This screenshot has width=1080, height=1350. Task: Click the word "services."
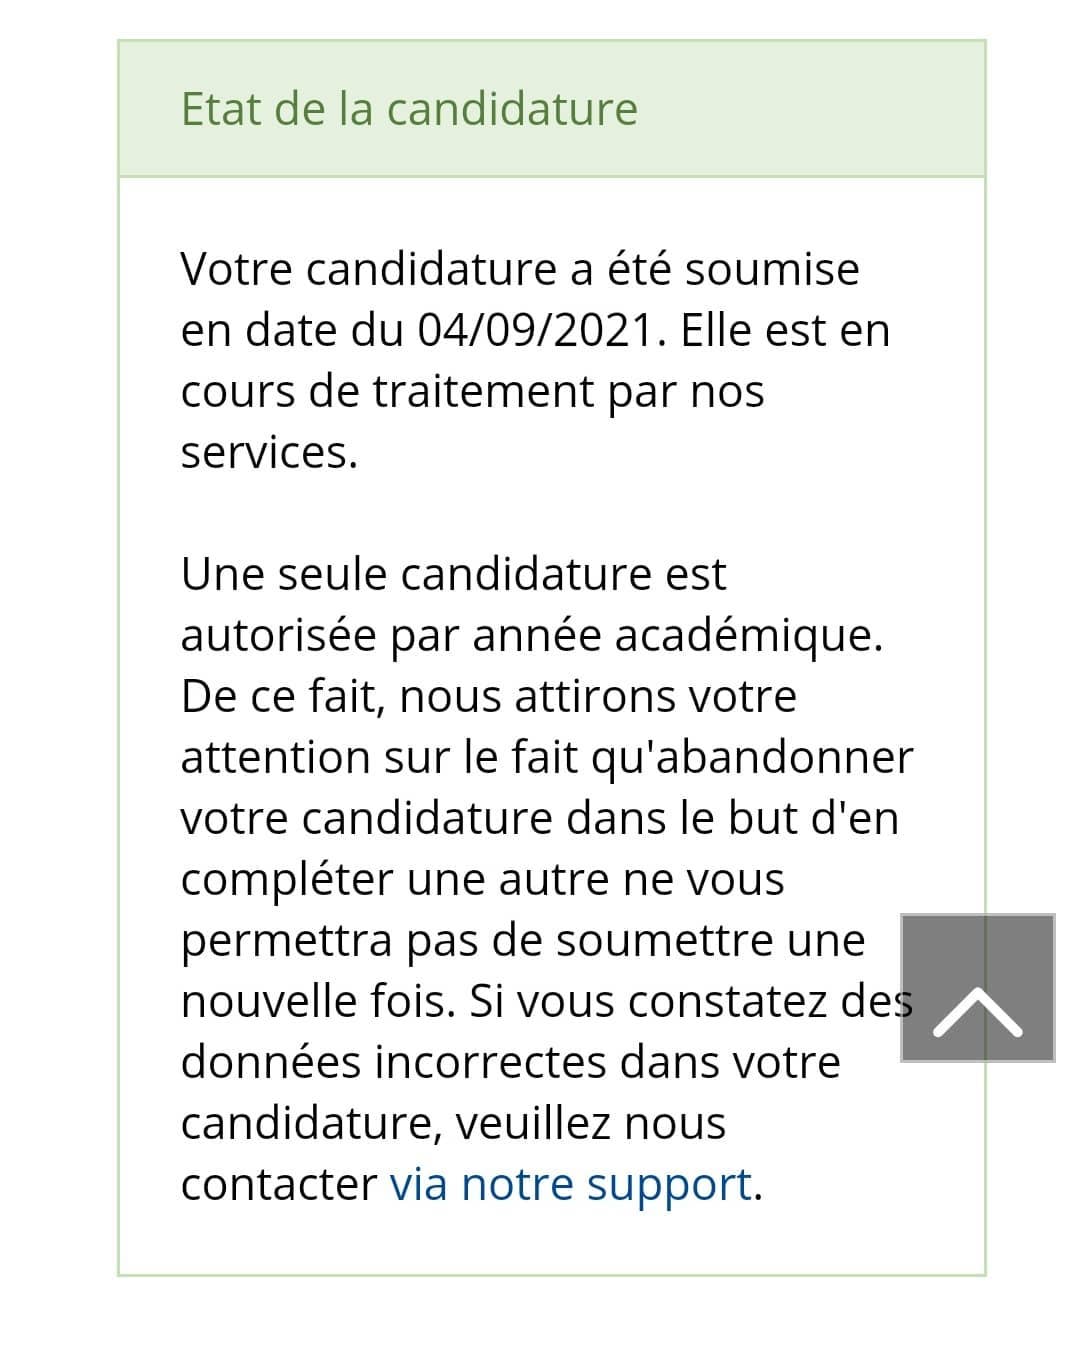269,452
